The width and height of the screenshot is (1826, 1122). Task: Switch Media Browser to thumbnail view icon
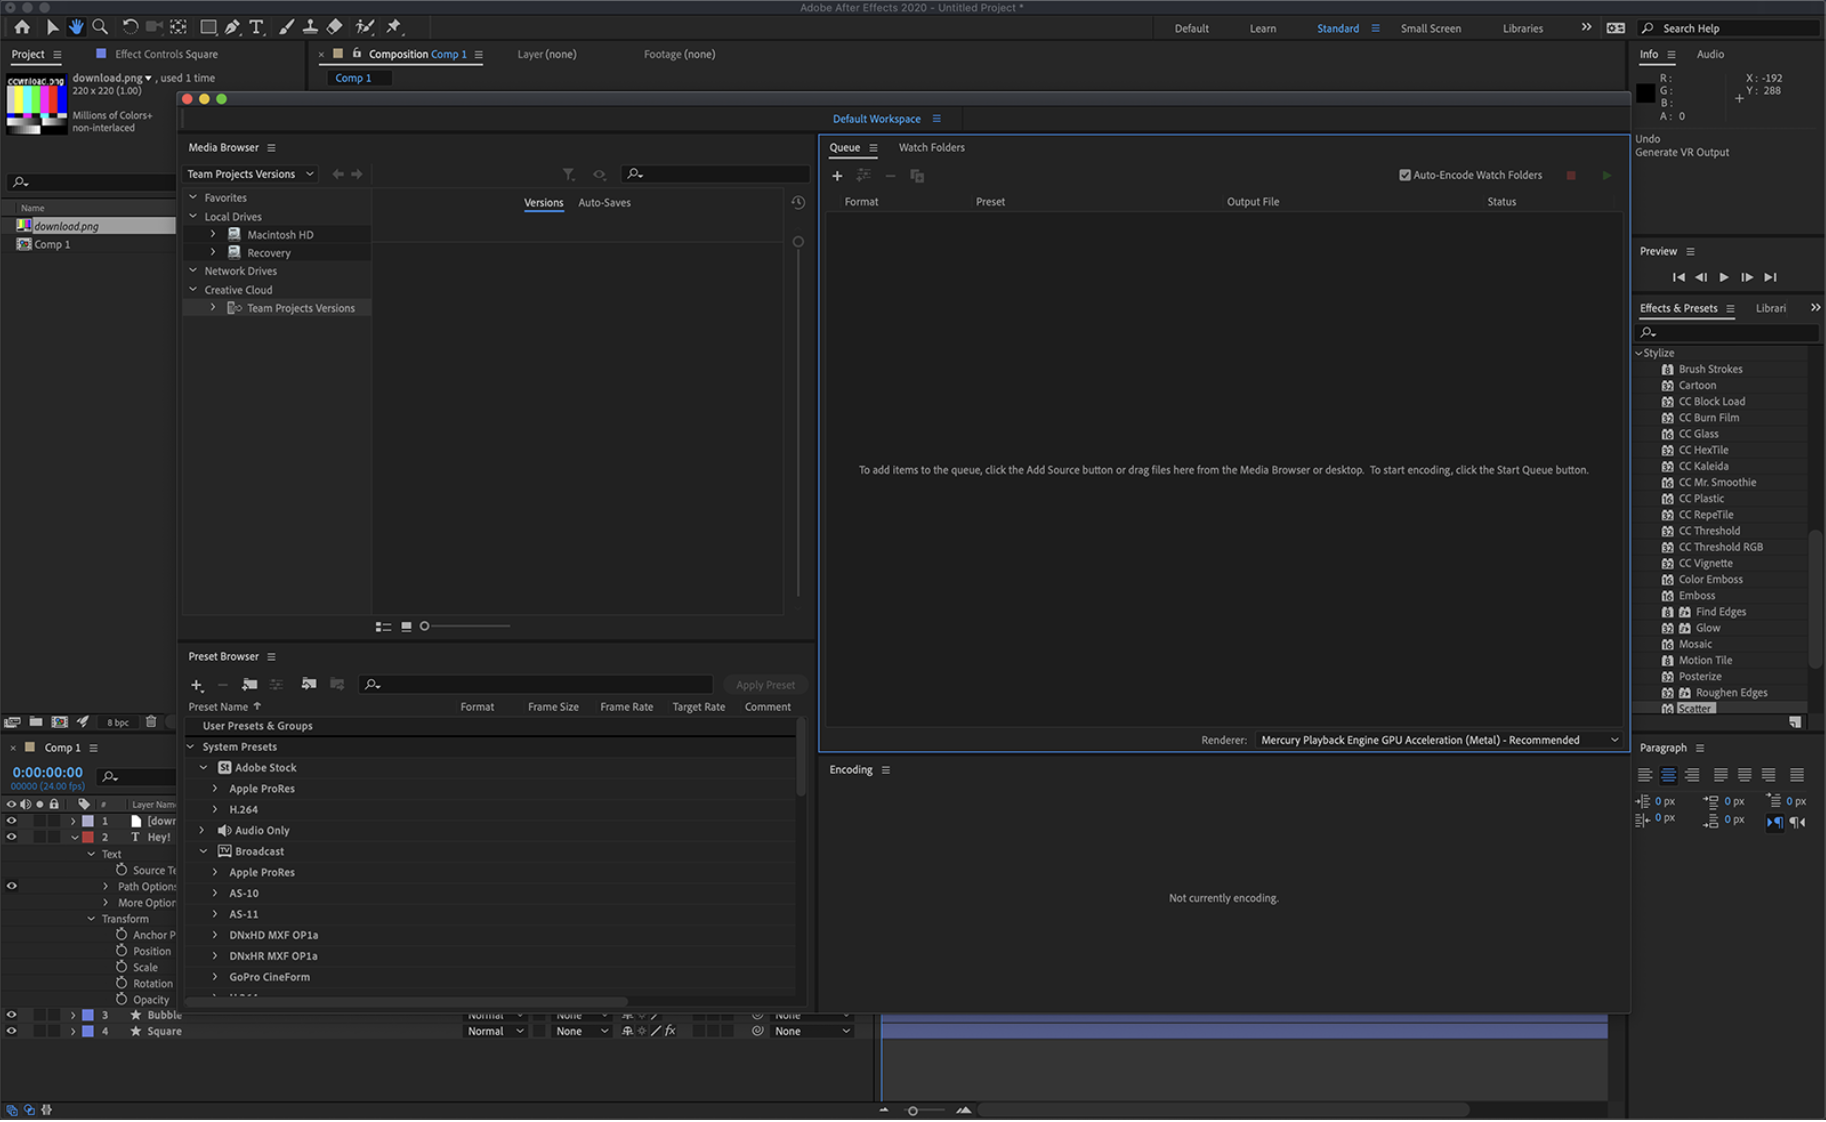[406, 626]
